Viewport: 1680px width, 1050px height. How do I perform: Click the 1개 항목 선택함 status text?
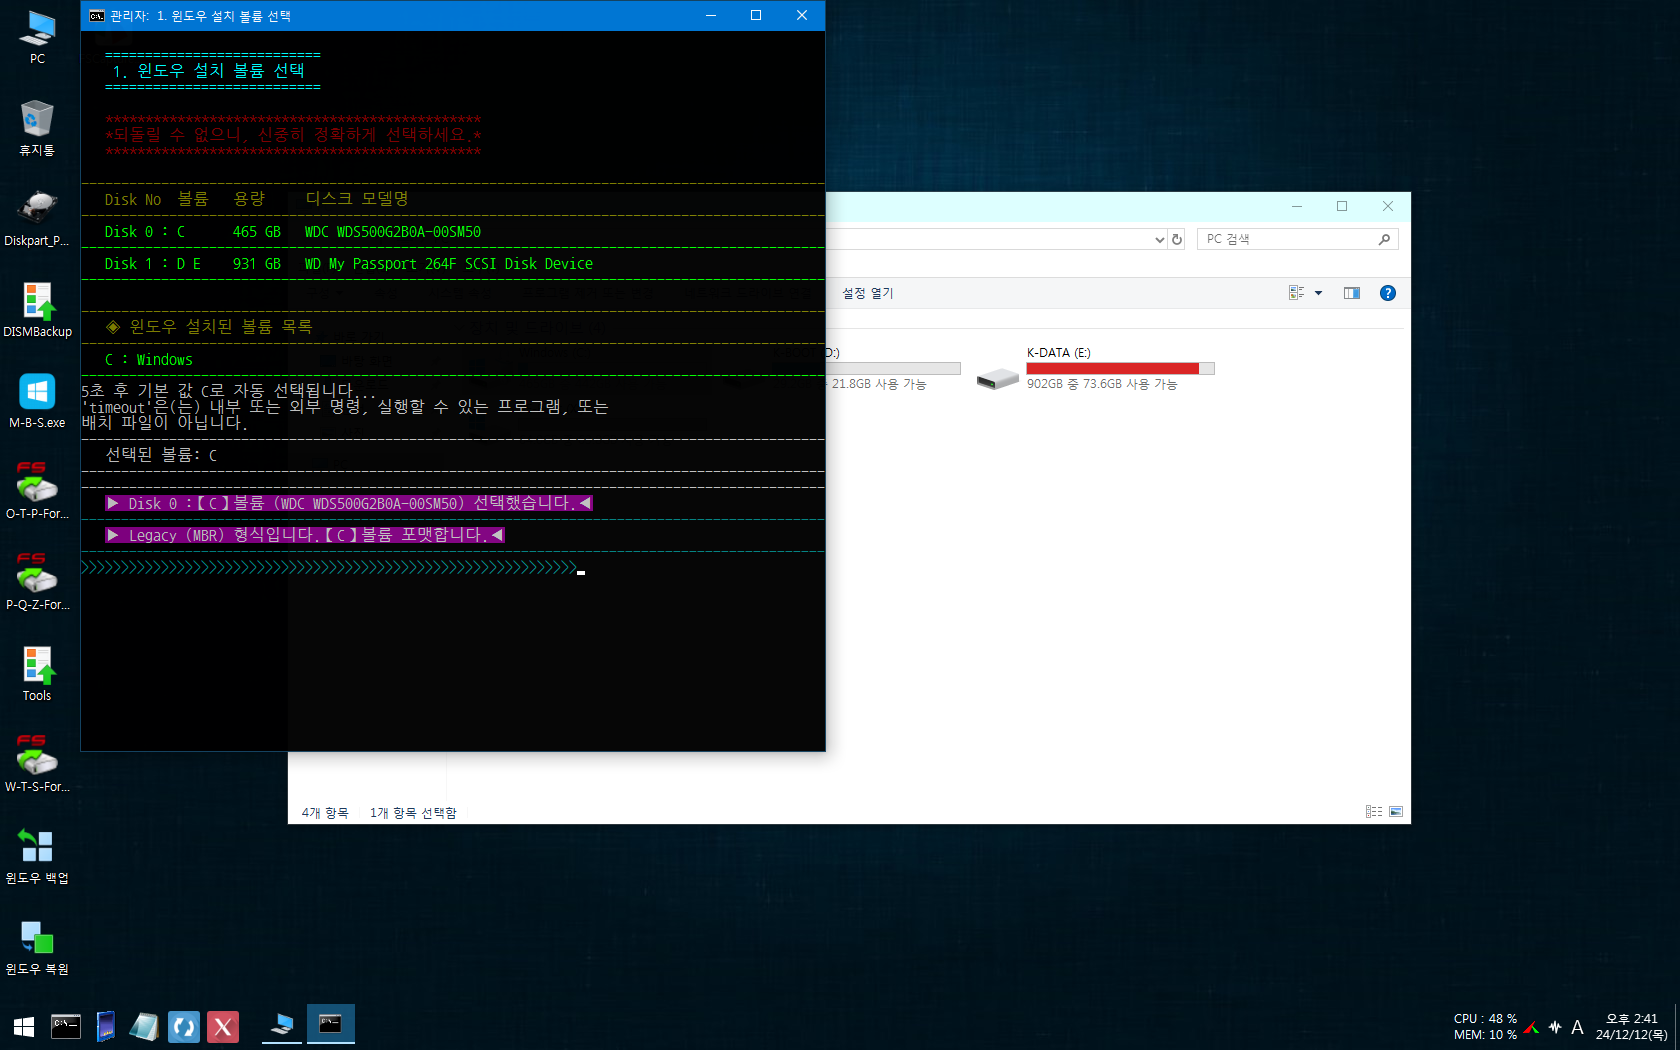pos(413,813)
